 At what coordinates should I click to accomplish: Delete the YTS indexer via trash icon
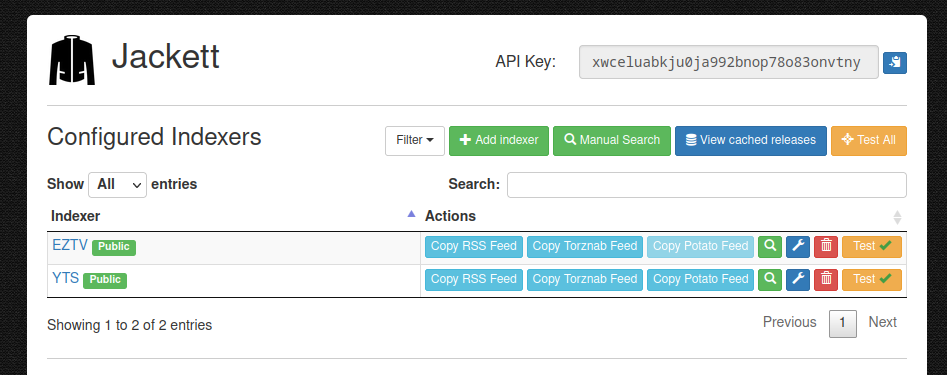826,280
